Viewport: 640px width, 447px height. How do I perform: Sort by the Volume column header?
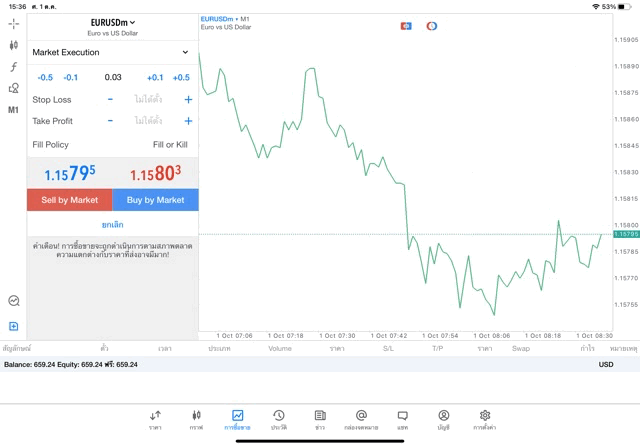(280, 348)
